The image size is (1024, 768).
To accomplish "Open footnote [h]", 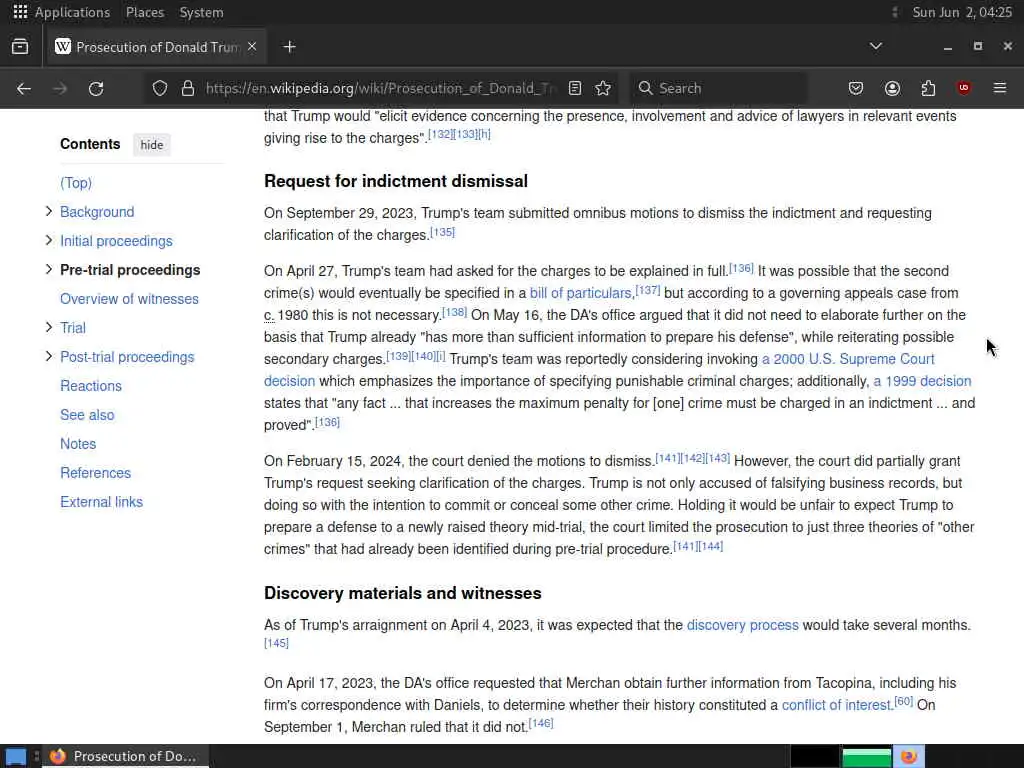I will pyautogui.click(x=484, y=134).
